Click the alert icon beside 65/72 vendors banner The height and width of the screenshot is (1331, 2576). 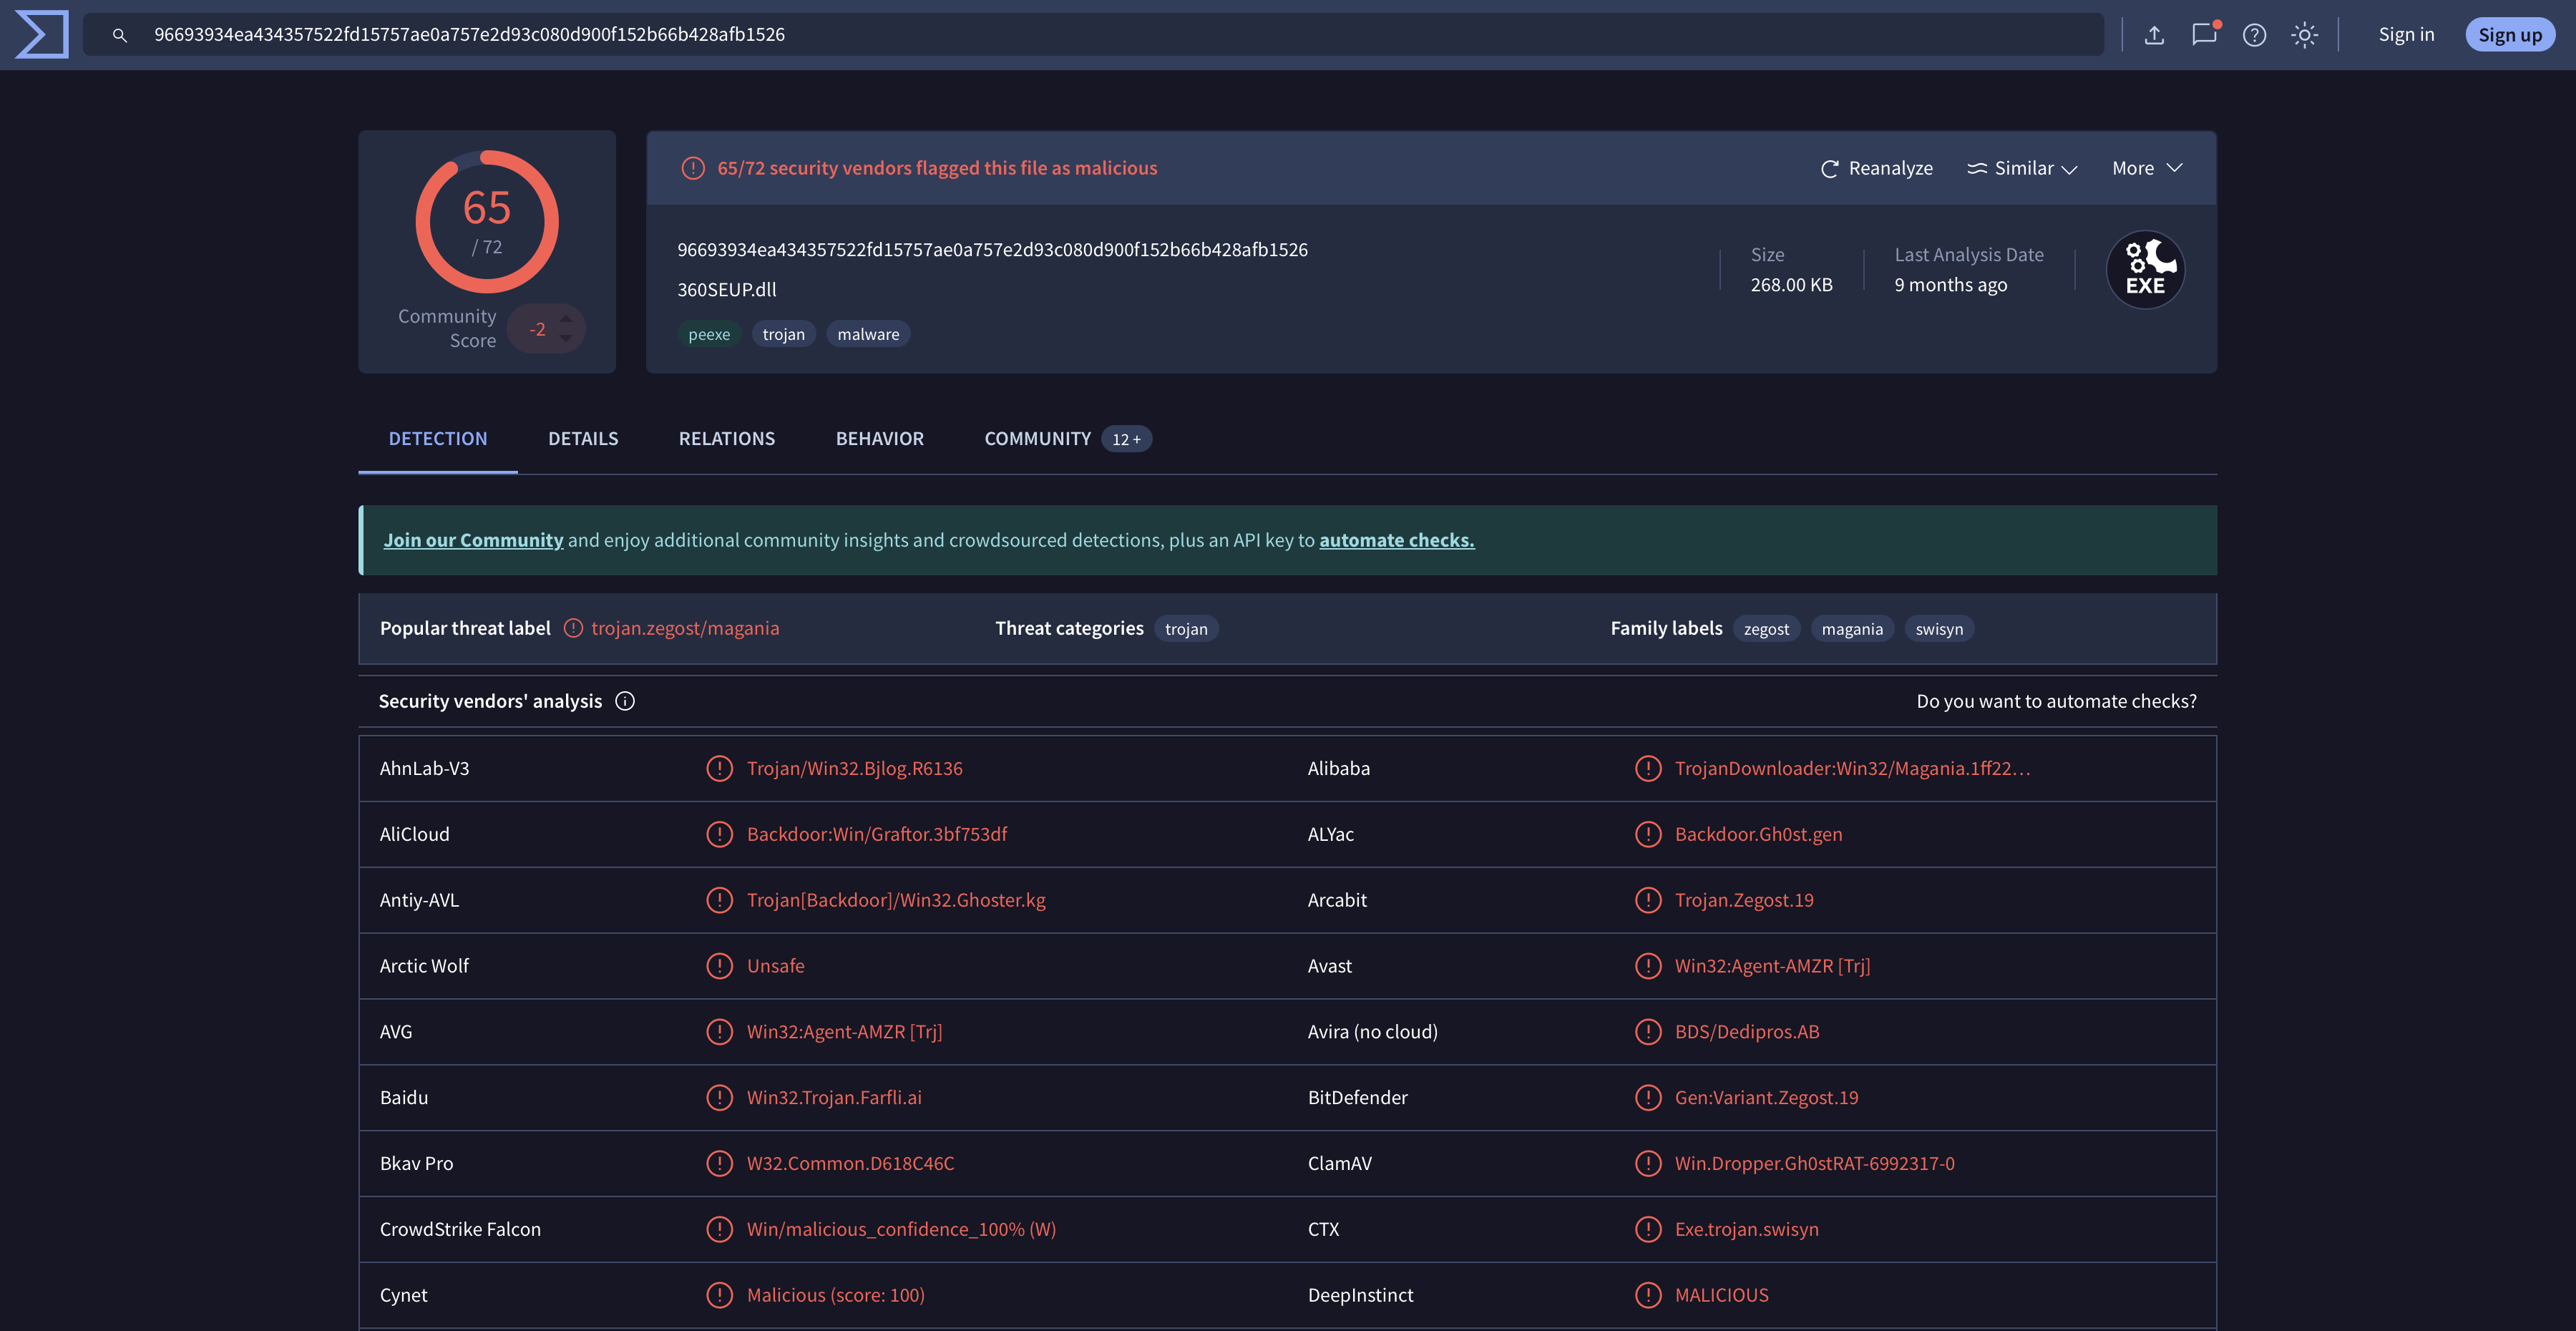click(692, 168)
